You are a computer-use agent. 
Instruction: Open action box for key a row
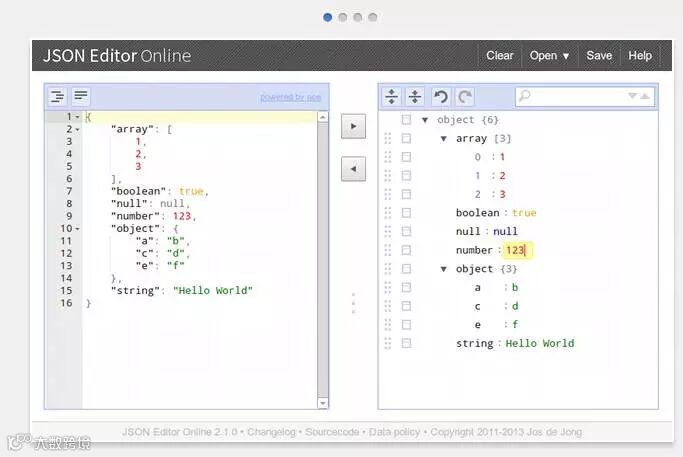pos(406,288)
